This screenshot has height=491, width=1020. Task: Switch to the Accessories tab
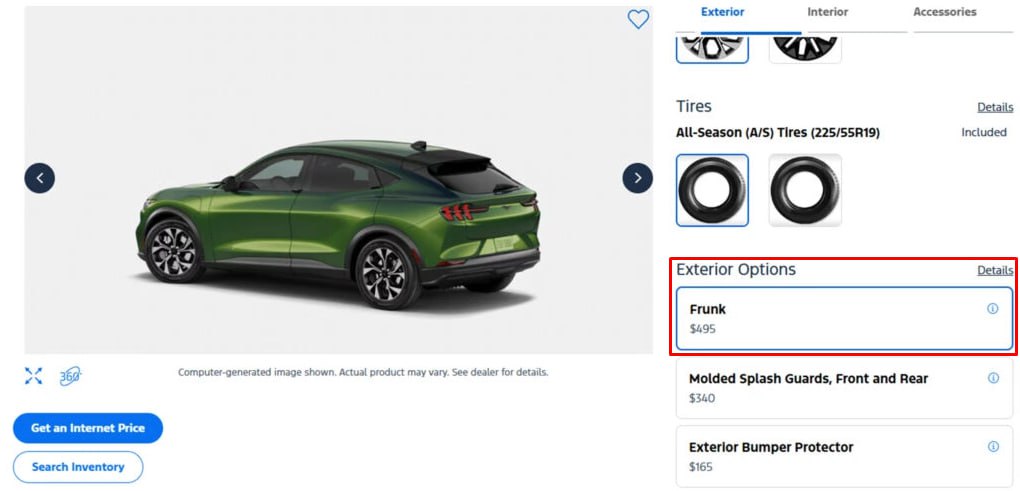pyautogui.click(x=945, y=12)
